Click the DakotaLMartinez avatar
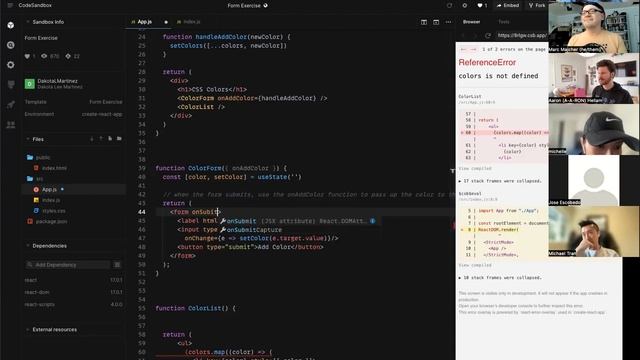This screenshot has height=360, width=640. point(29,84)
